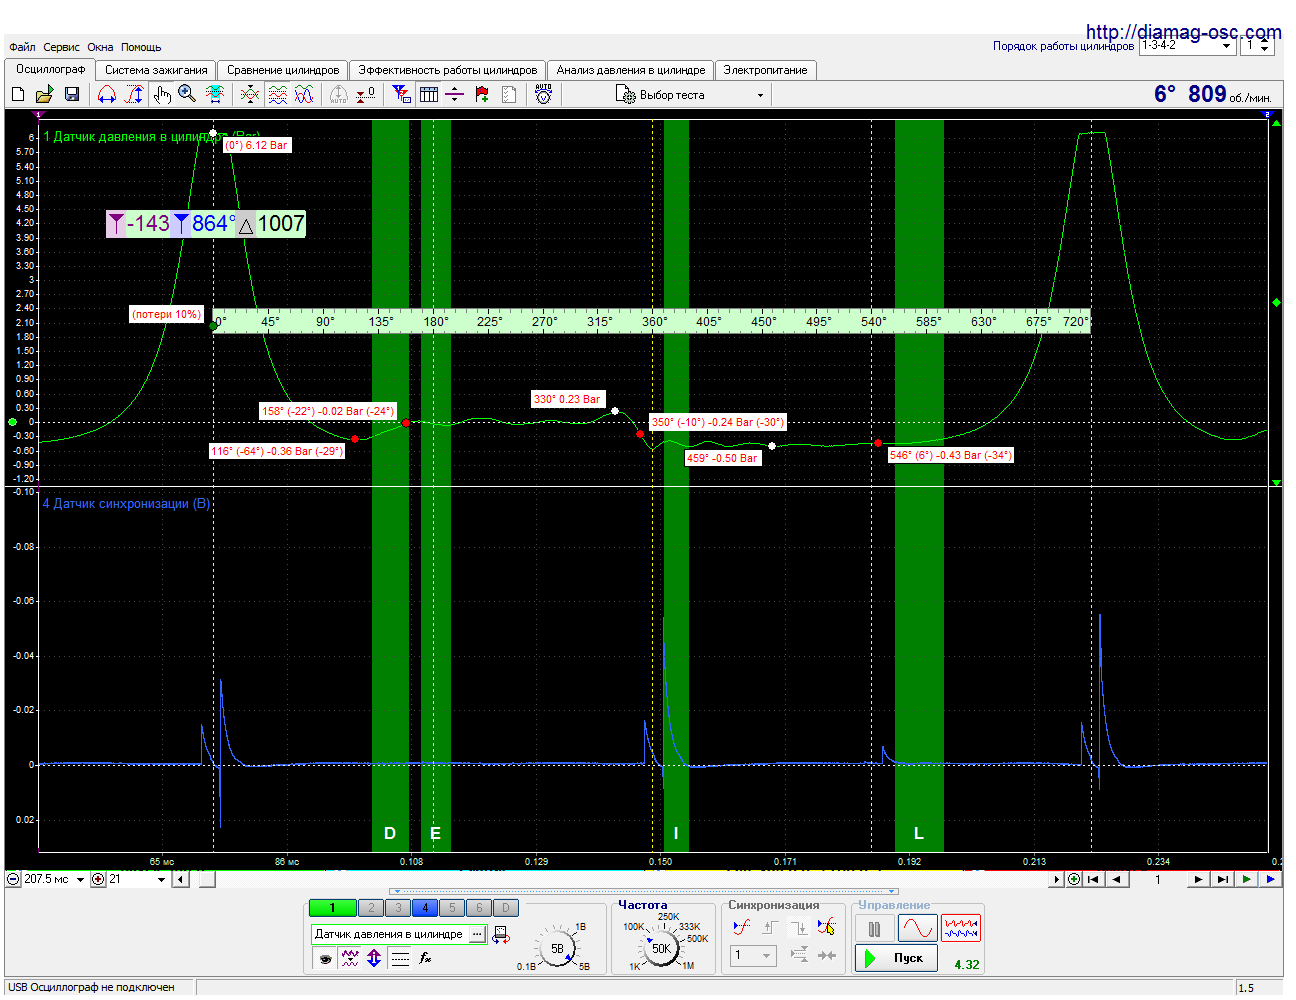Image resolution: width=1296 pixels, height=1000 pixels.
Task: Select the single sine wave display mode
Action: click(x=918, y=929)
